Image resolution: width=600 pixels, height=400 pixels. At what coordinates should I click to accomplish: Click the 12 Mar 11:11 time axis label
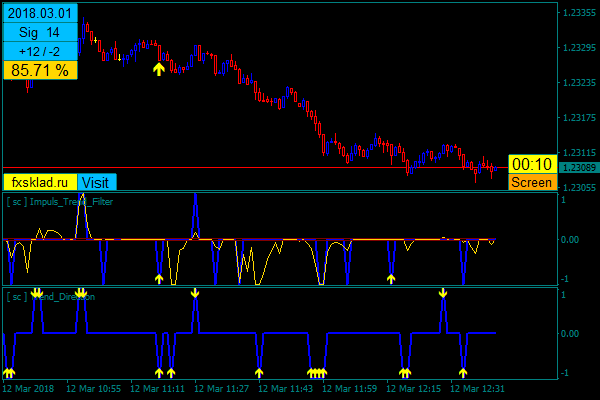point(158,389)
